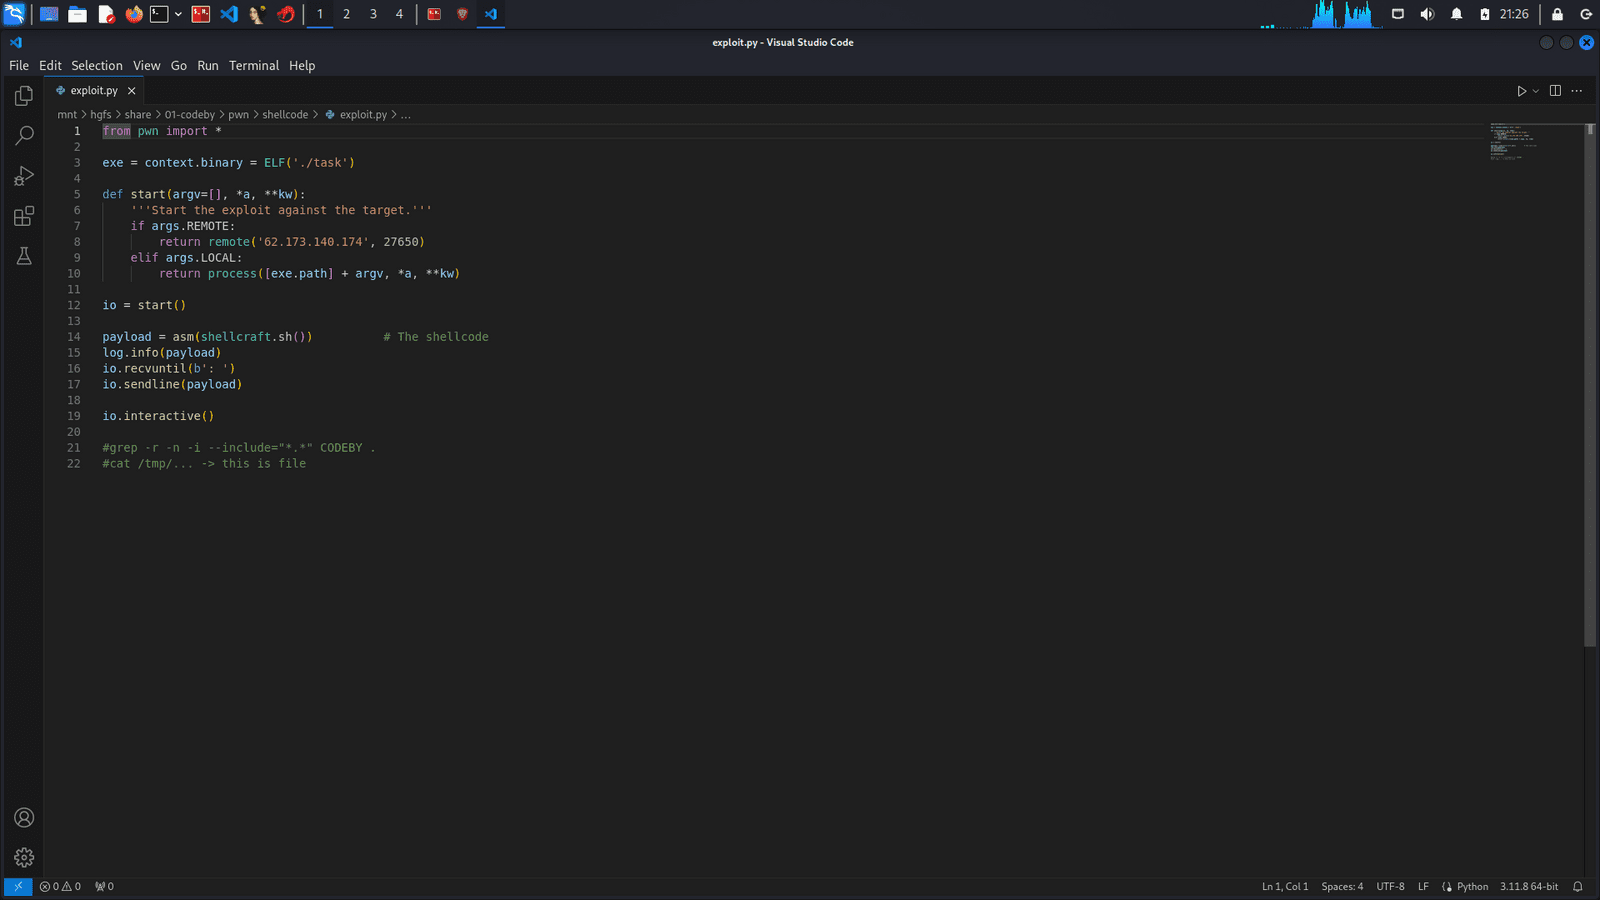Open the errors and warnings count in the status bar
The image size is (1600, 900).
pyautogui.click(x=60, y=887)
